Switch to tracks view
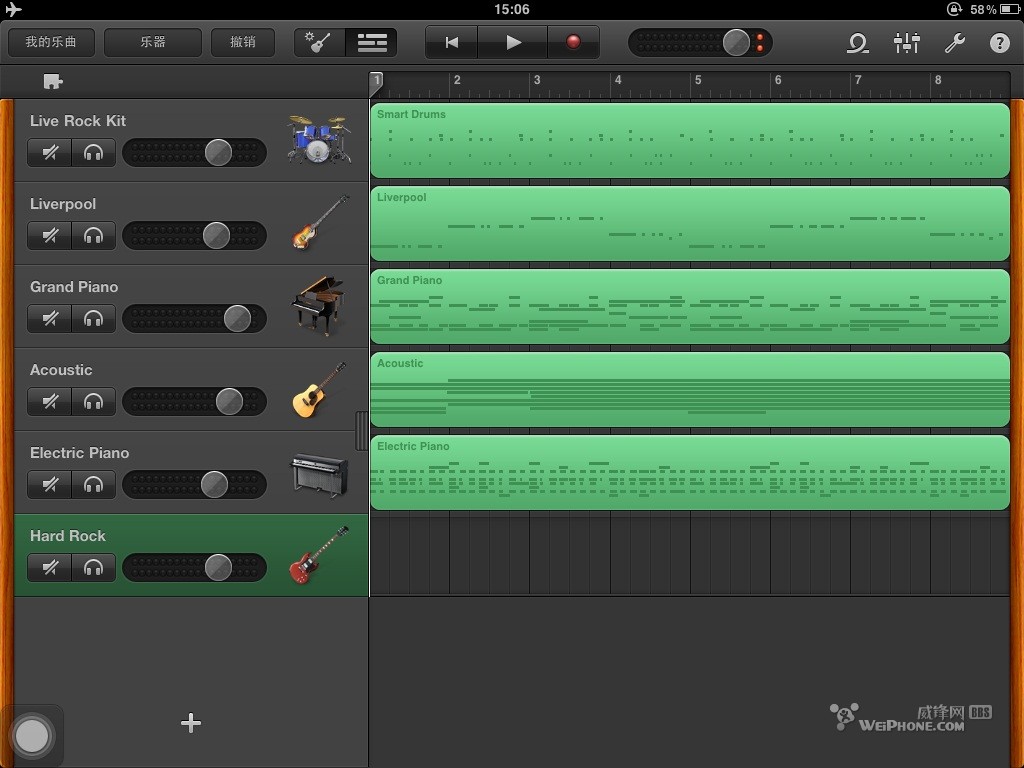1024x768 pixels. [372, 43]
